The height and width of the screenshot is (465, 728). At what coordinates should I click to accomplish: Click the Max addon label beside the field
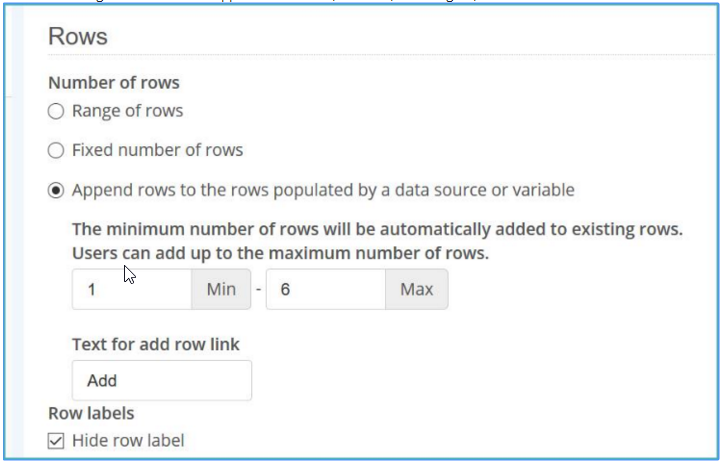pos(416,289)
